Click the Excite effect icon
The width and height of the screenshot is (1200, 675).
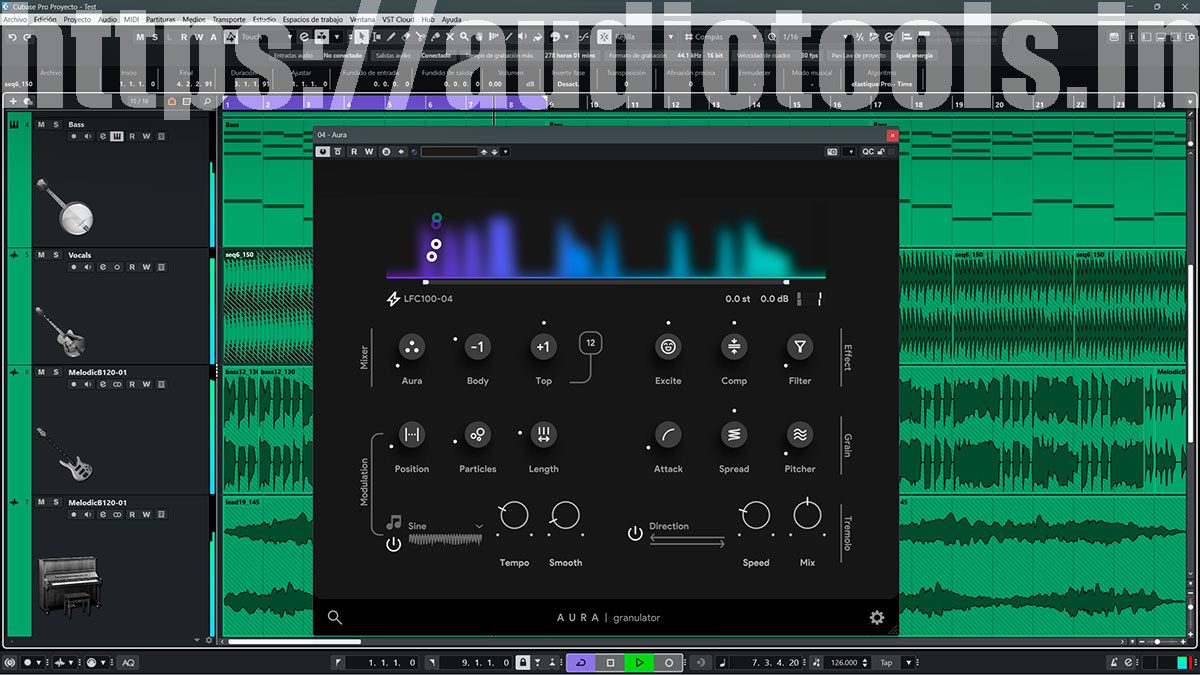(668, 347)
